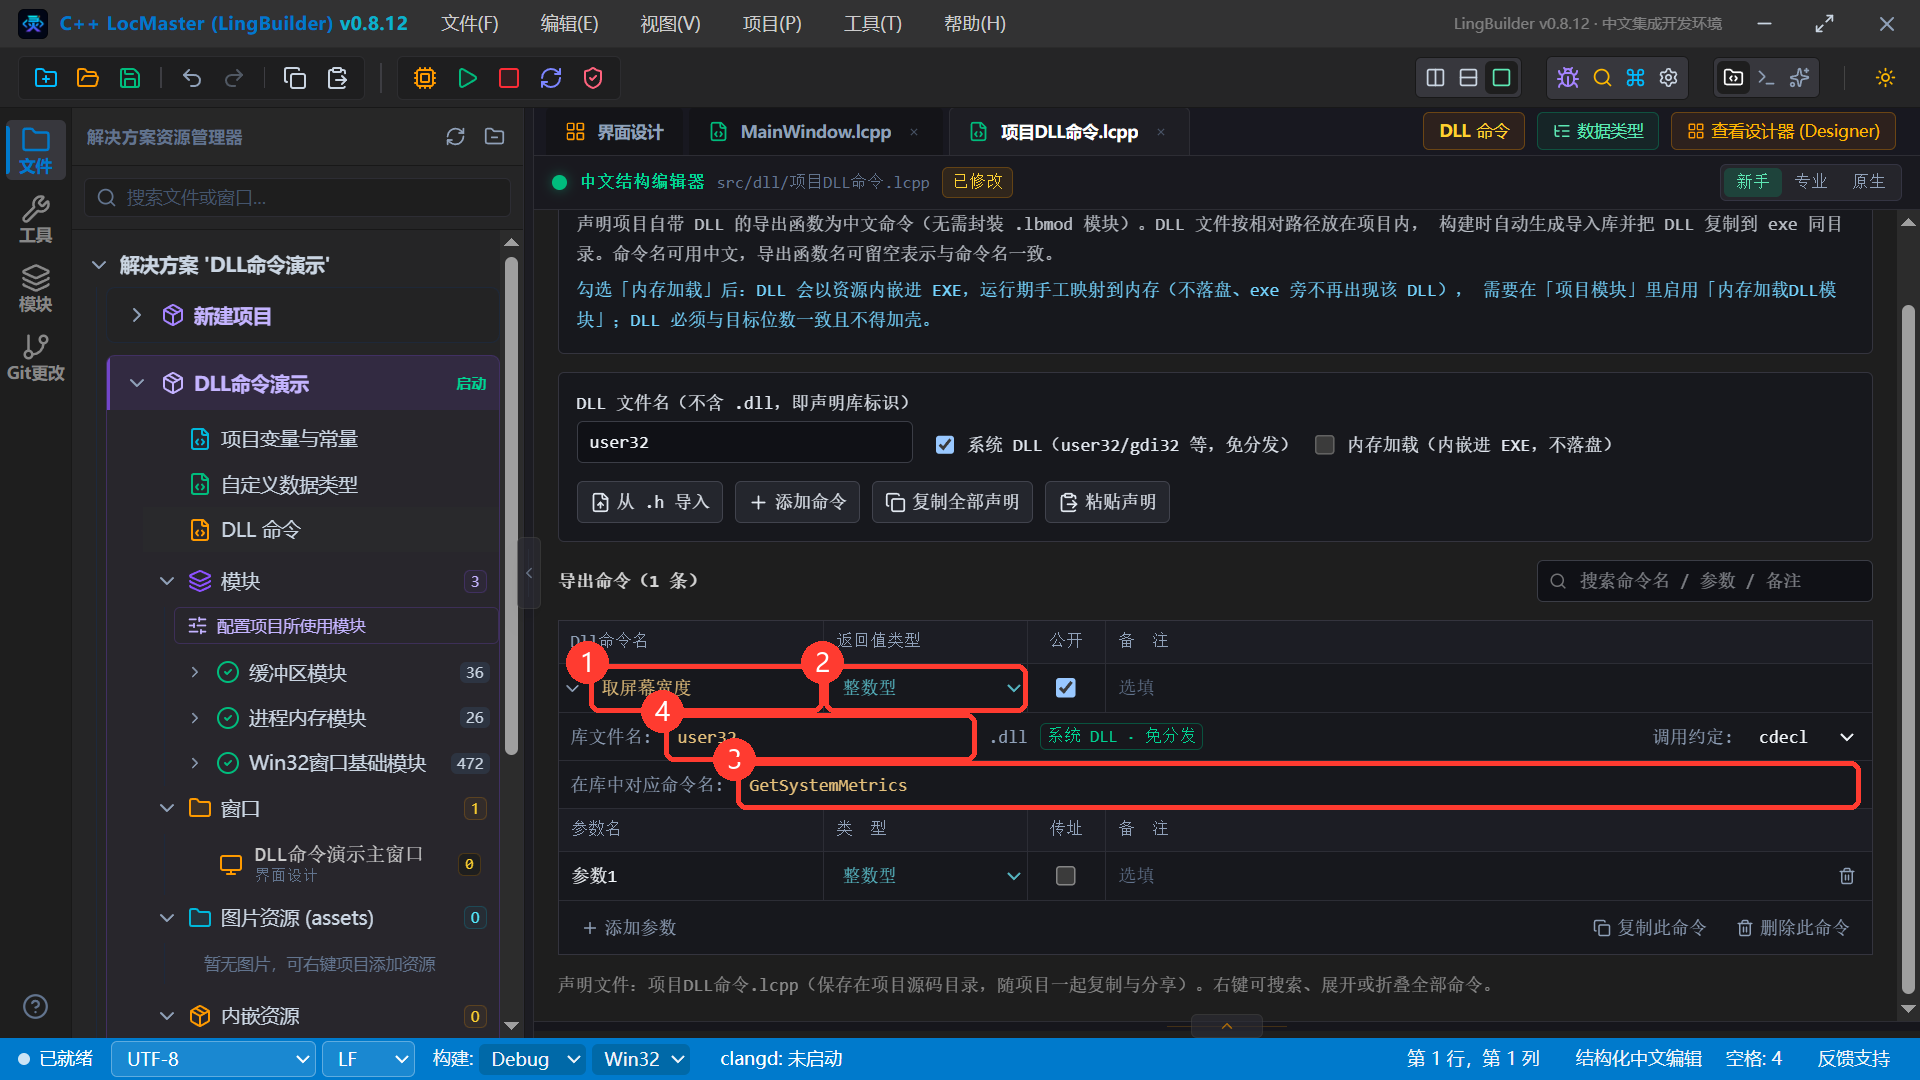Click the rebuild refresh toolbar icon
This screenshot has width=1920, height=1080.
tap(551, 78)
